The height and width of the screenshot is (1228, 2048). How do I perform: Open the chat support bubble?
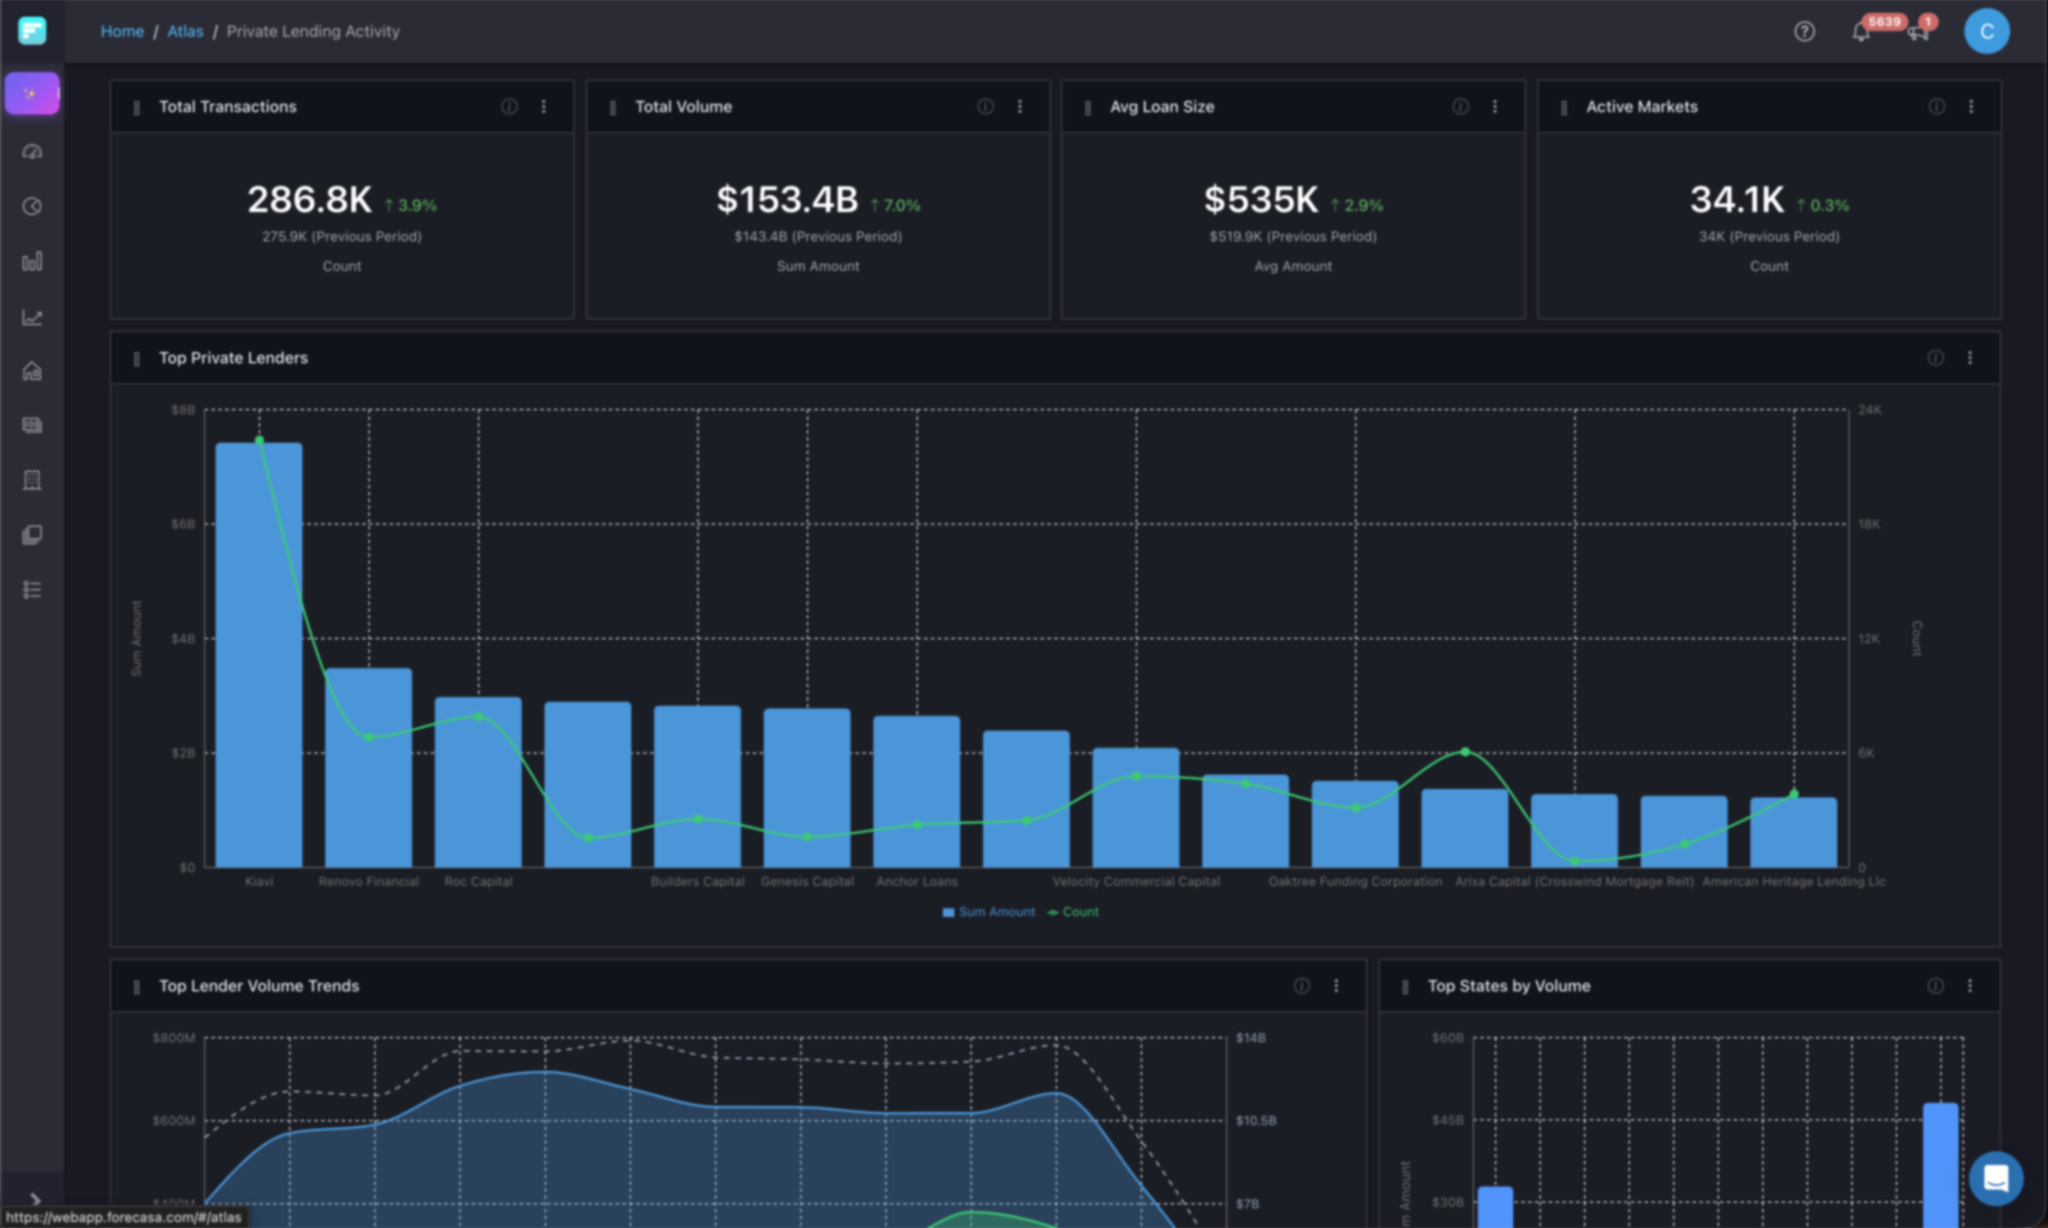[x=1997, y=1177]
